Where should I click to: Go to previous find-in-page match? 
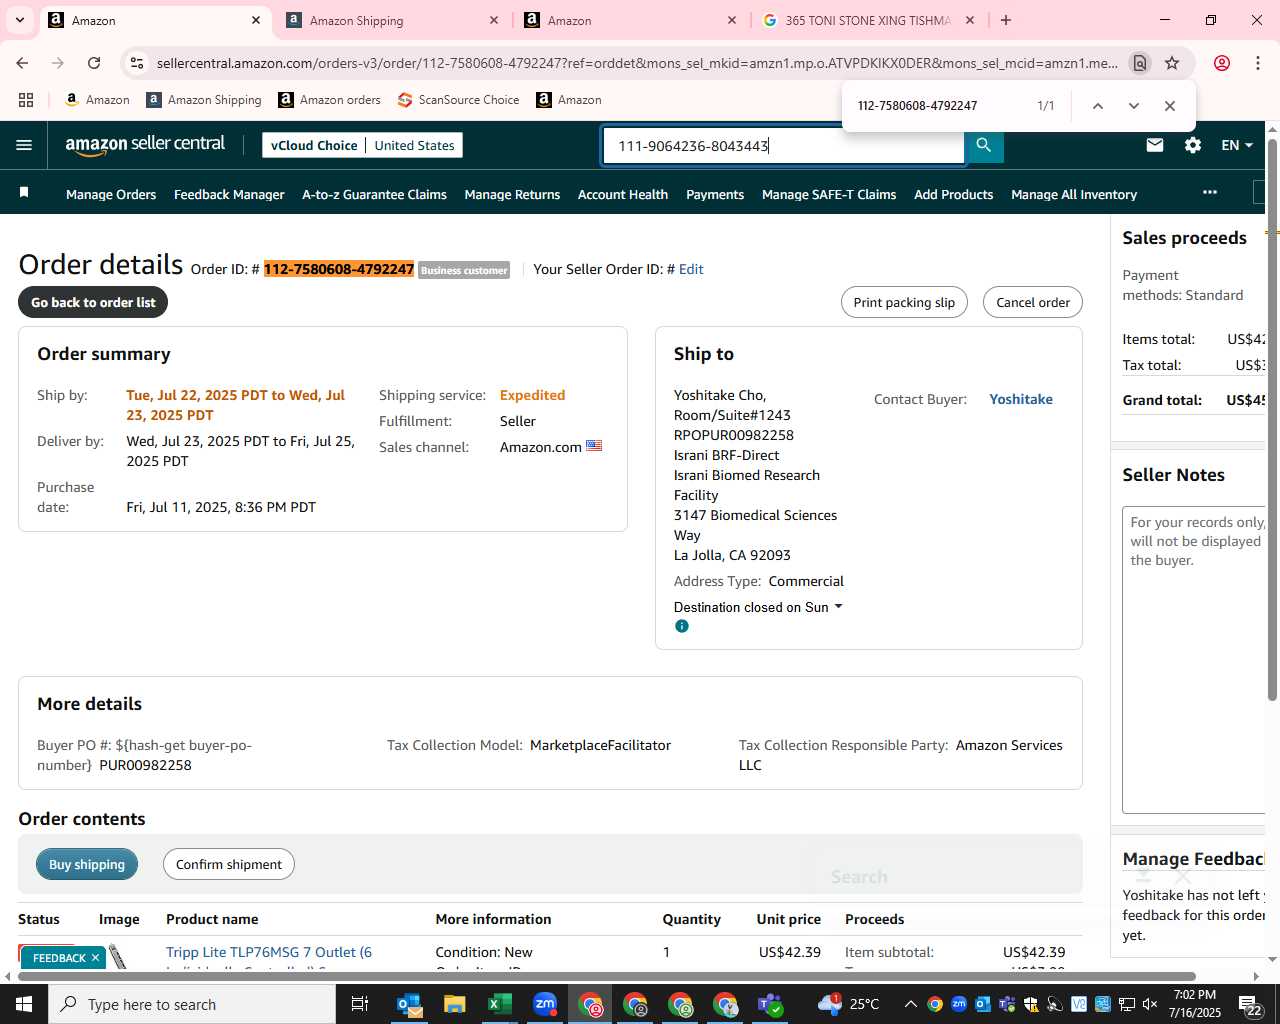click(x=1097, y=106)
